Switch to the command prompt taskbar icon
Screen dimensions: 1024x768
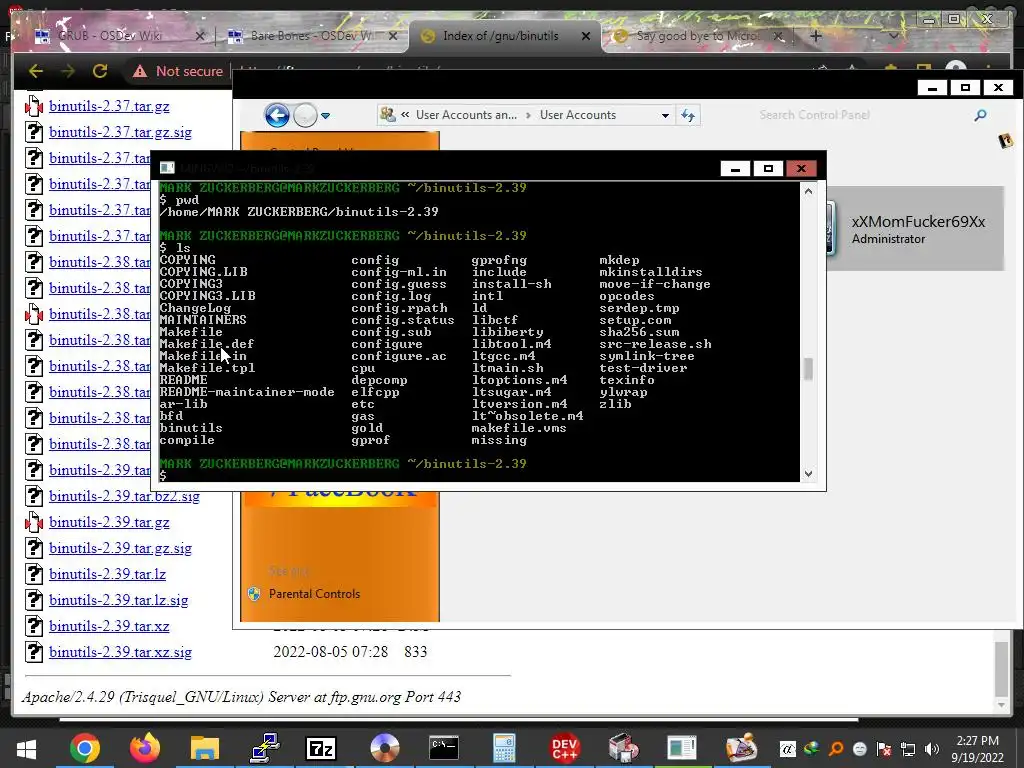(x=444, y=748)
